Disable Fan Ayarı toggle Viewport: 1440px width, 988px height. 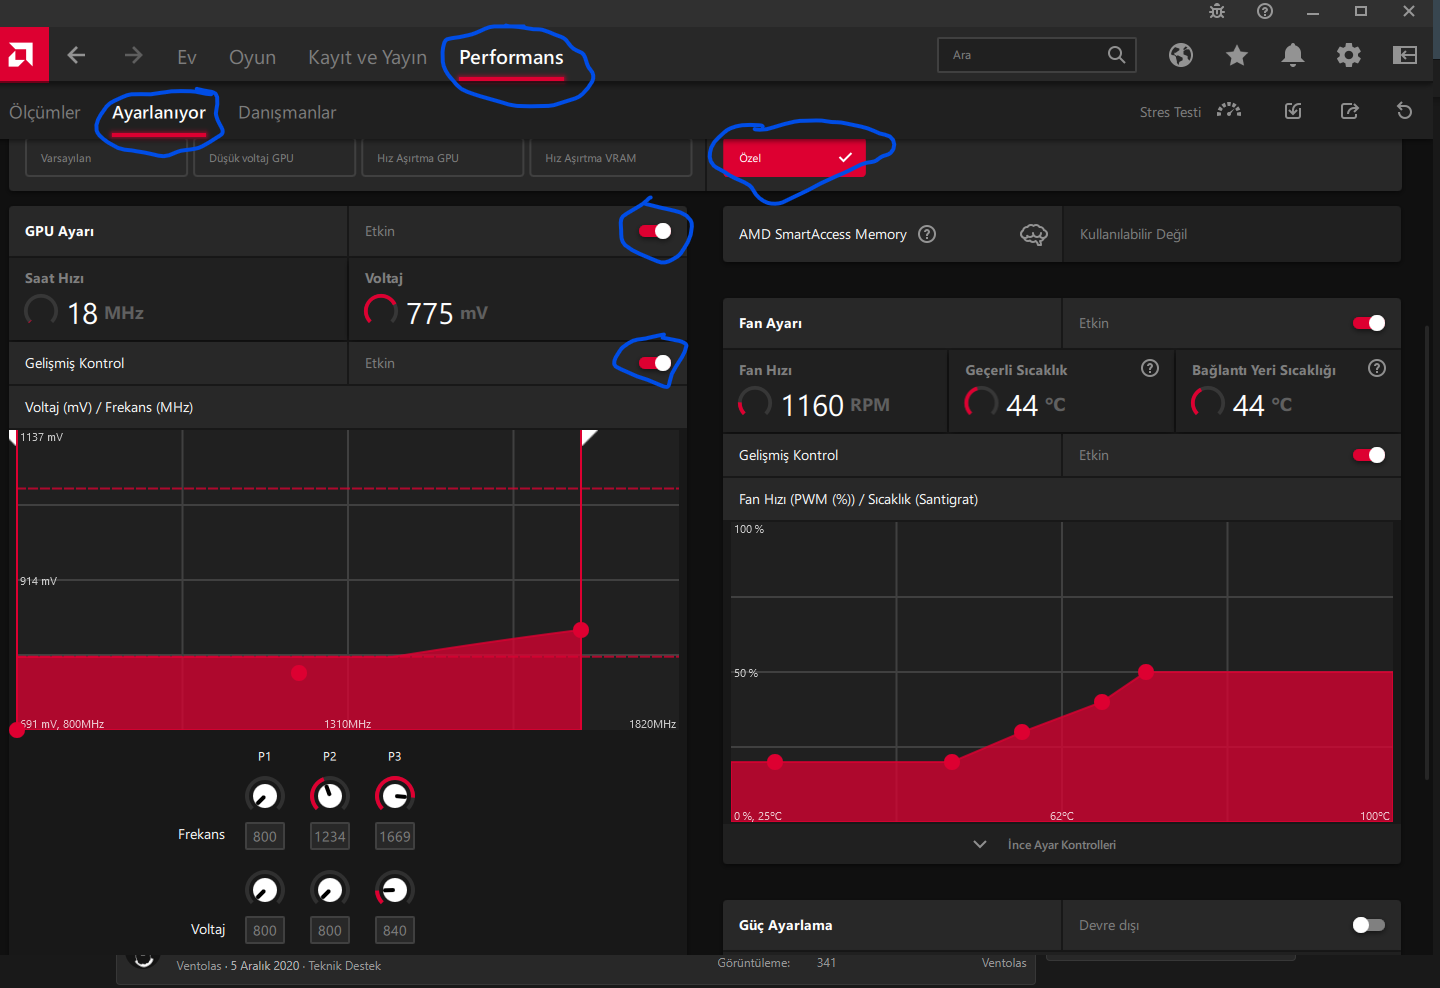(1369, 323)
